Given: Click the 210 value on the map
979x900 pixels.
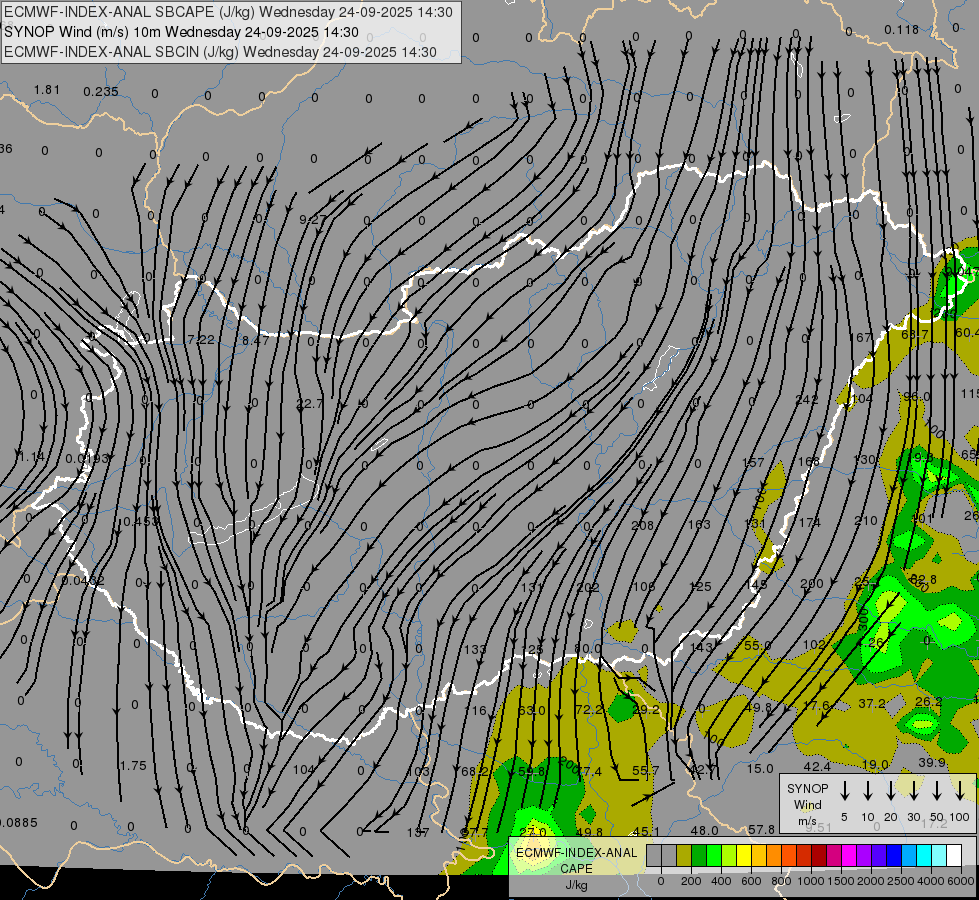Looking at the screenshot, I should [866, 520].
